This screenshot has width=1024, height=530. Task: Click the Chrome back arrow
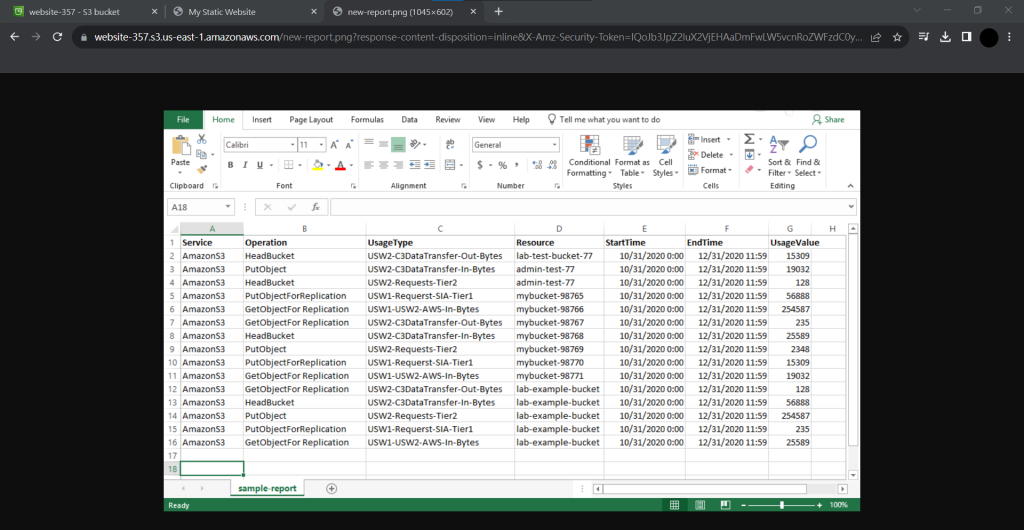[x=14, y=37]
